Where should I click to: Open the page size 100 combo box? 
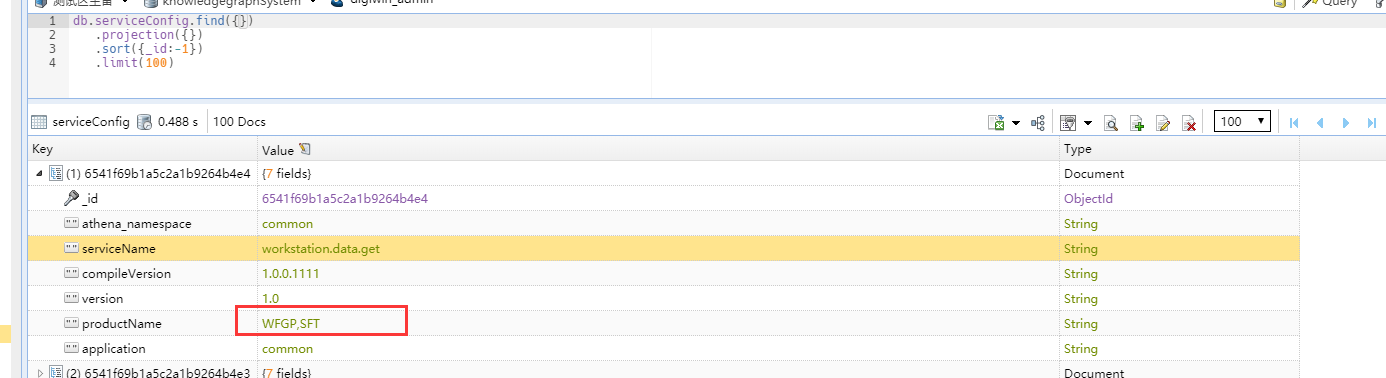point(1242,121)
